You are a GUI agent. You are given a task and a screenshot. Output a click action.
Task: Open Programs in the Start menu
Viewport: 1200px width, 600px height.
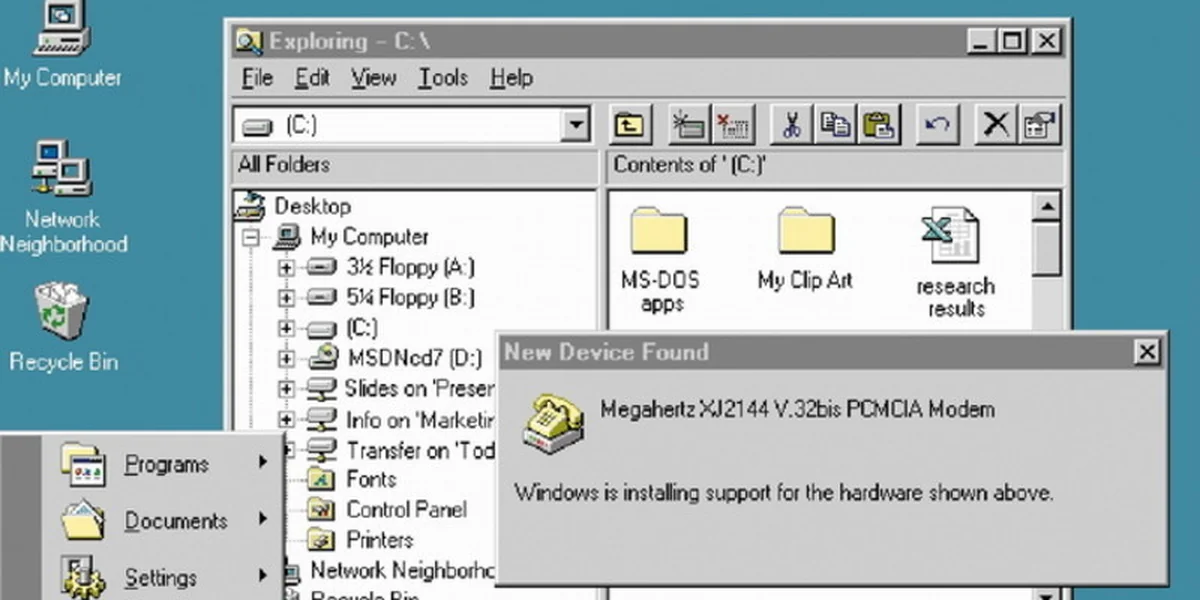pos(166,464)
